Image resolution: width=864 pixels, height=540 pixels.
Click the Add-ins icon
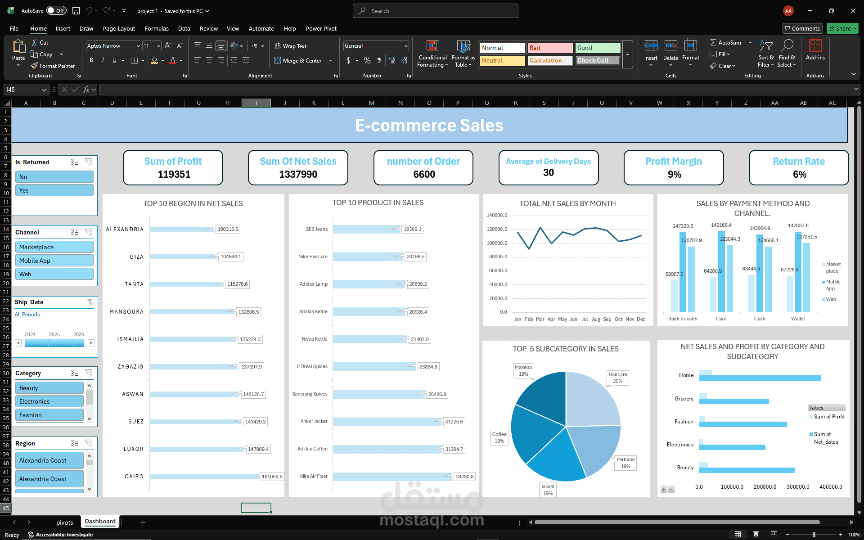(815, 46)
